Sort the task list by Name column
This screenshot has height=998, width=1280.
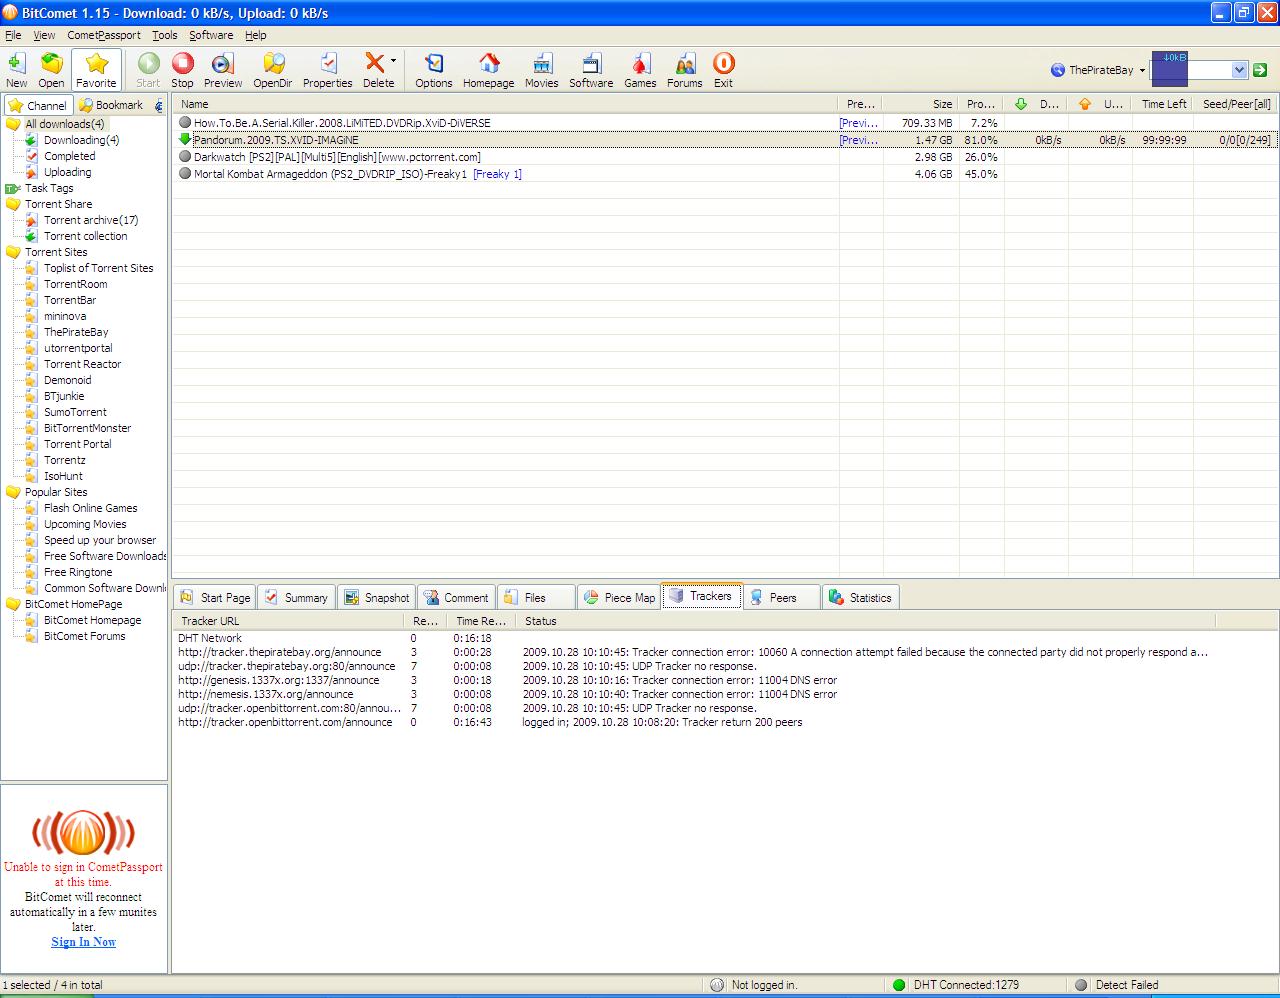tap(505, 104)
